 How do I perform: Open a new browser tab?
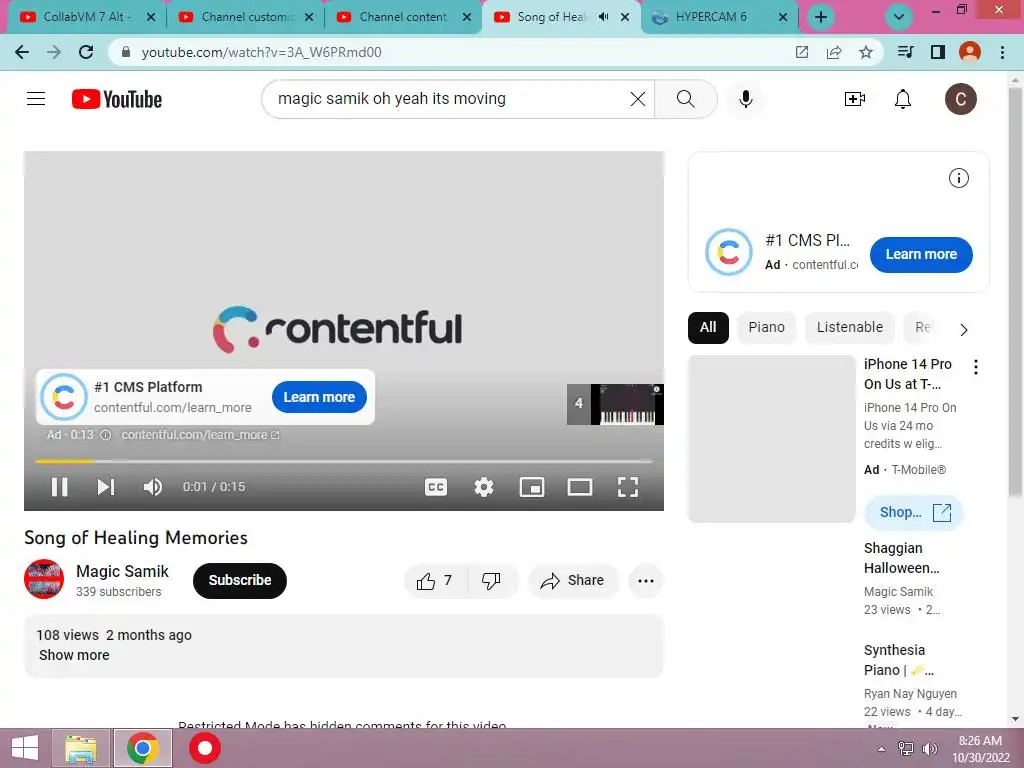[x=821, y=18]
